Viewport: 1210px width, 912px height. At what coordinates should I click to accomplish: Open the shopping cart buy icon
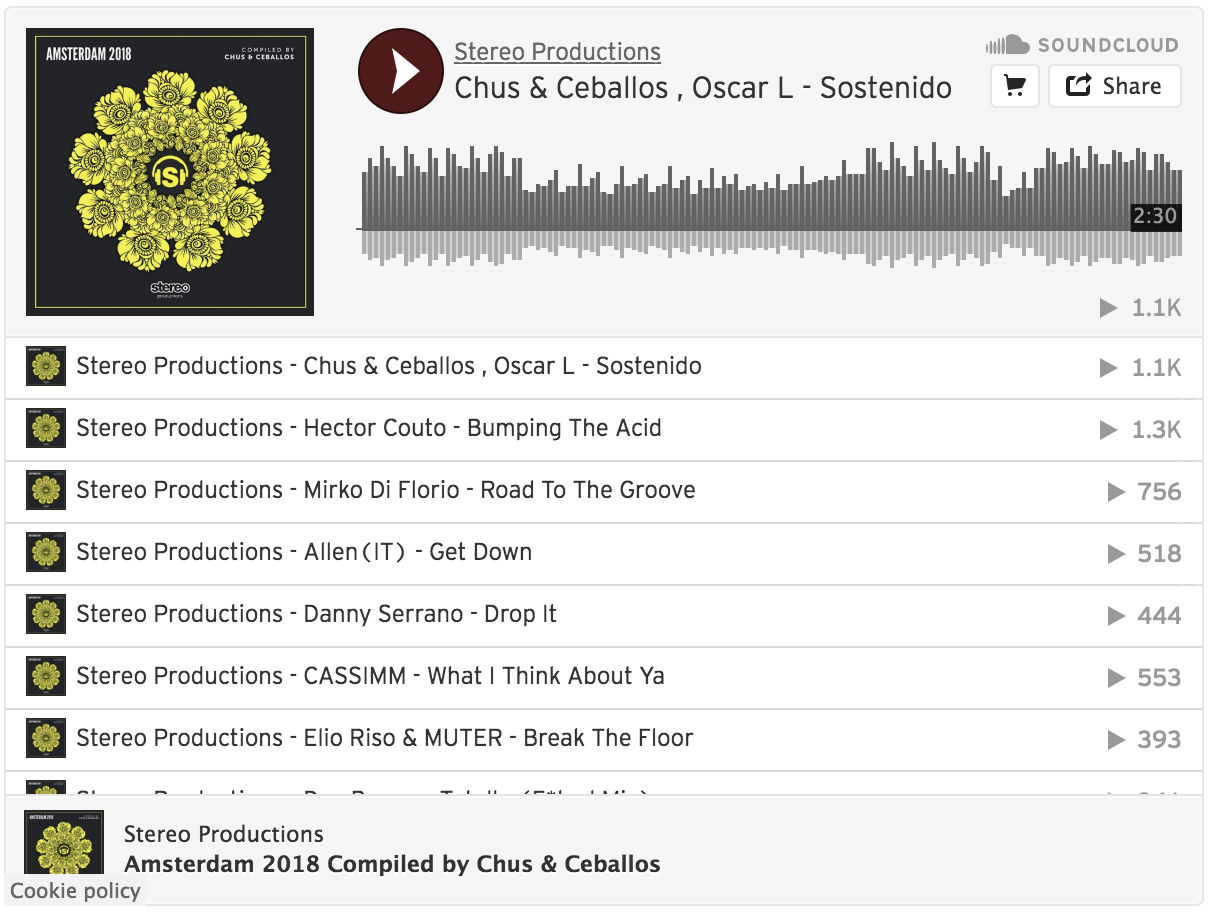pyautogui.click(x=1015, y=86)
